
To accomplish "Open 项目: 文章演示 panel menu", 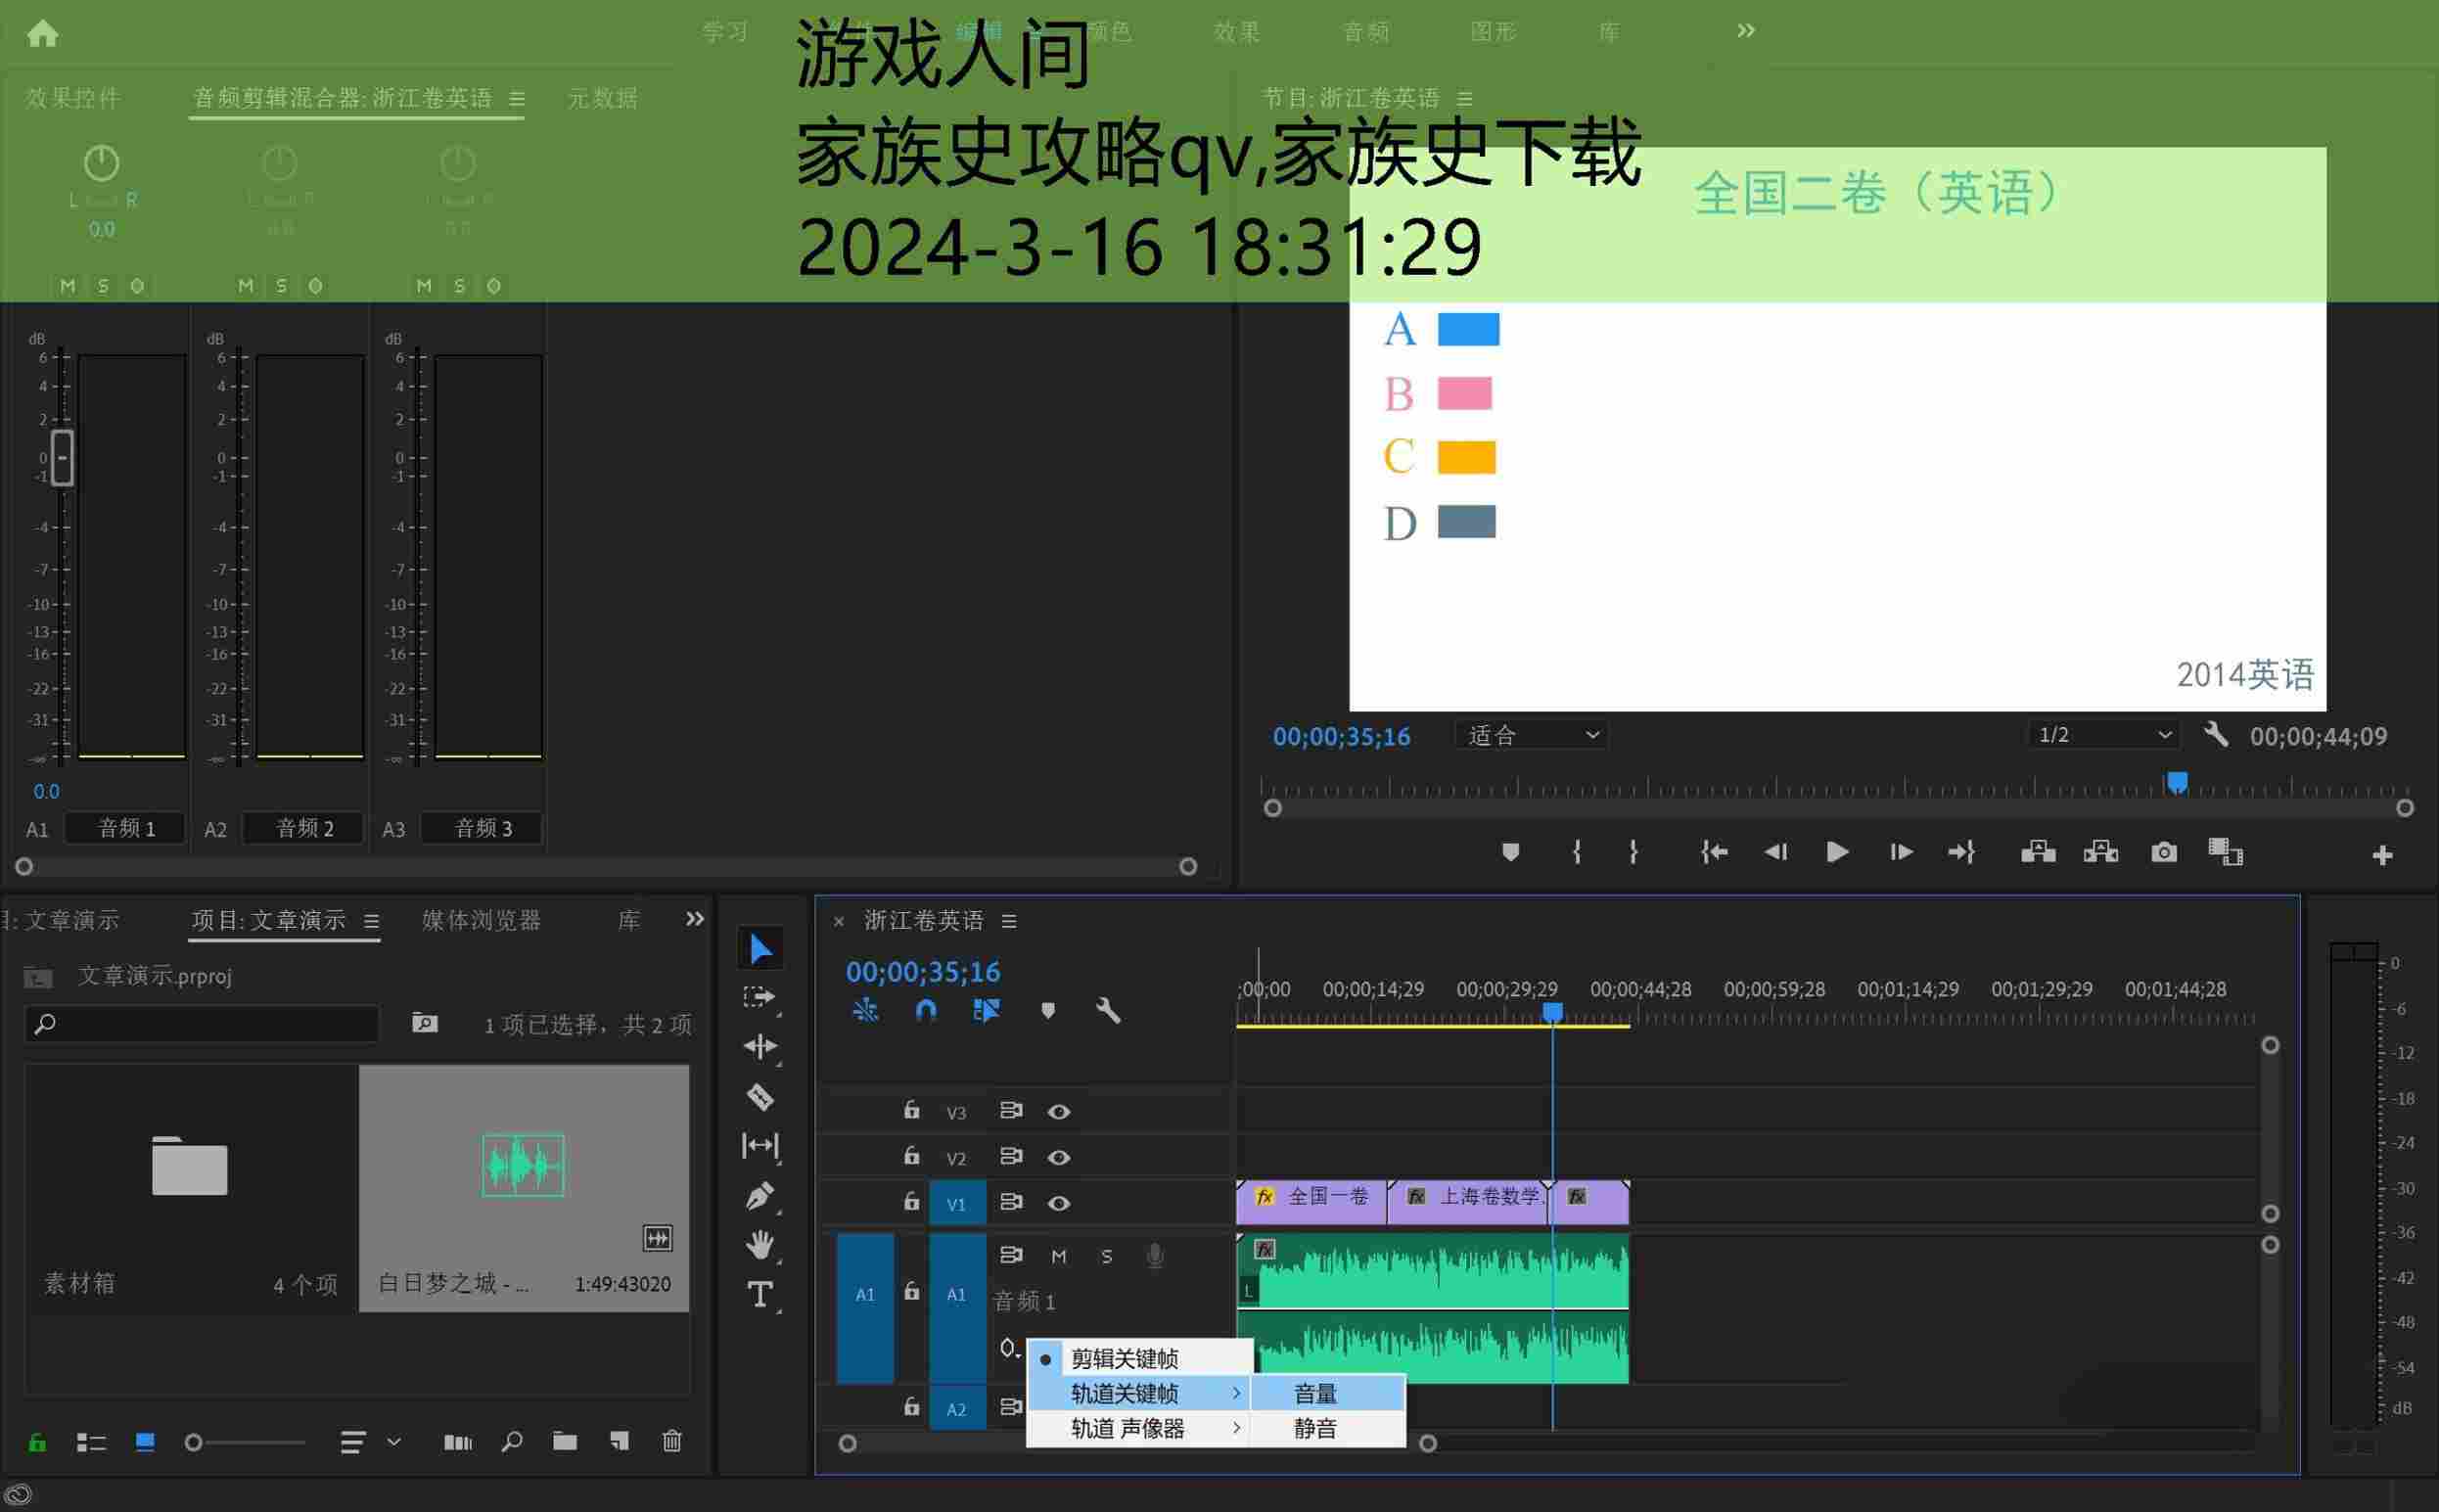I will [371, 920].
